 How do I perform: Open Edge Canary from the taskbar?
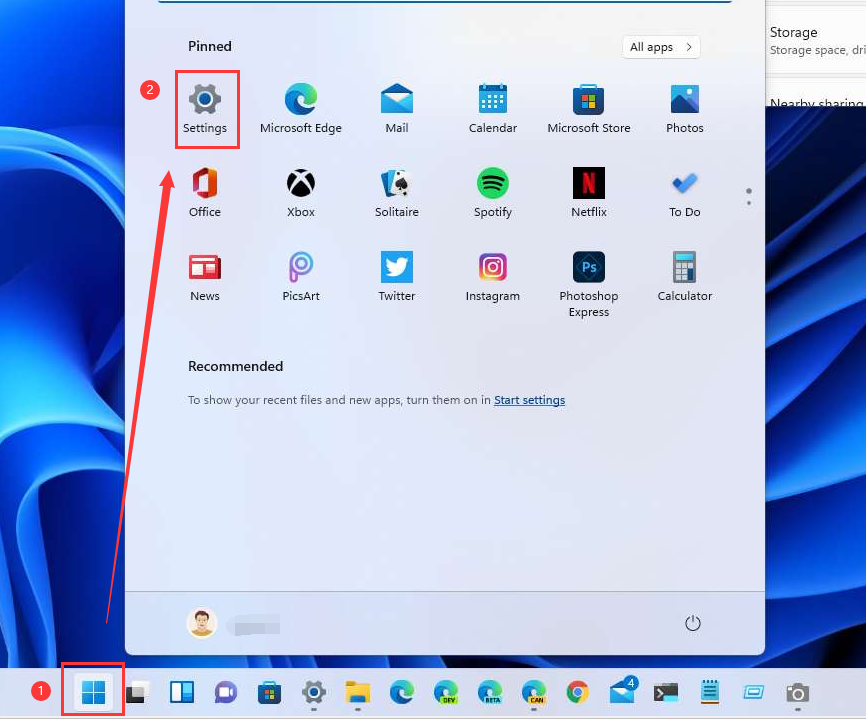(x=534, y=691)
